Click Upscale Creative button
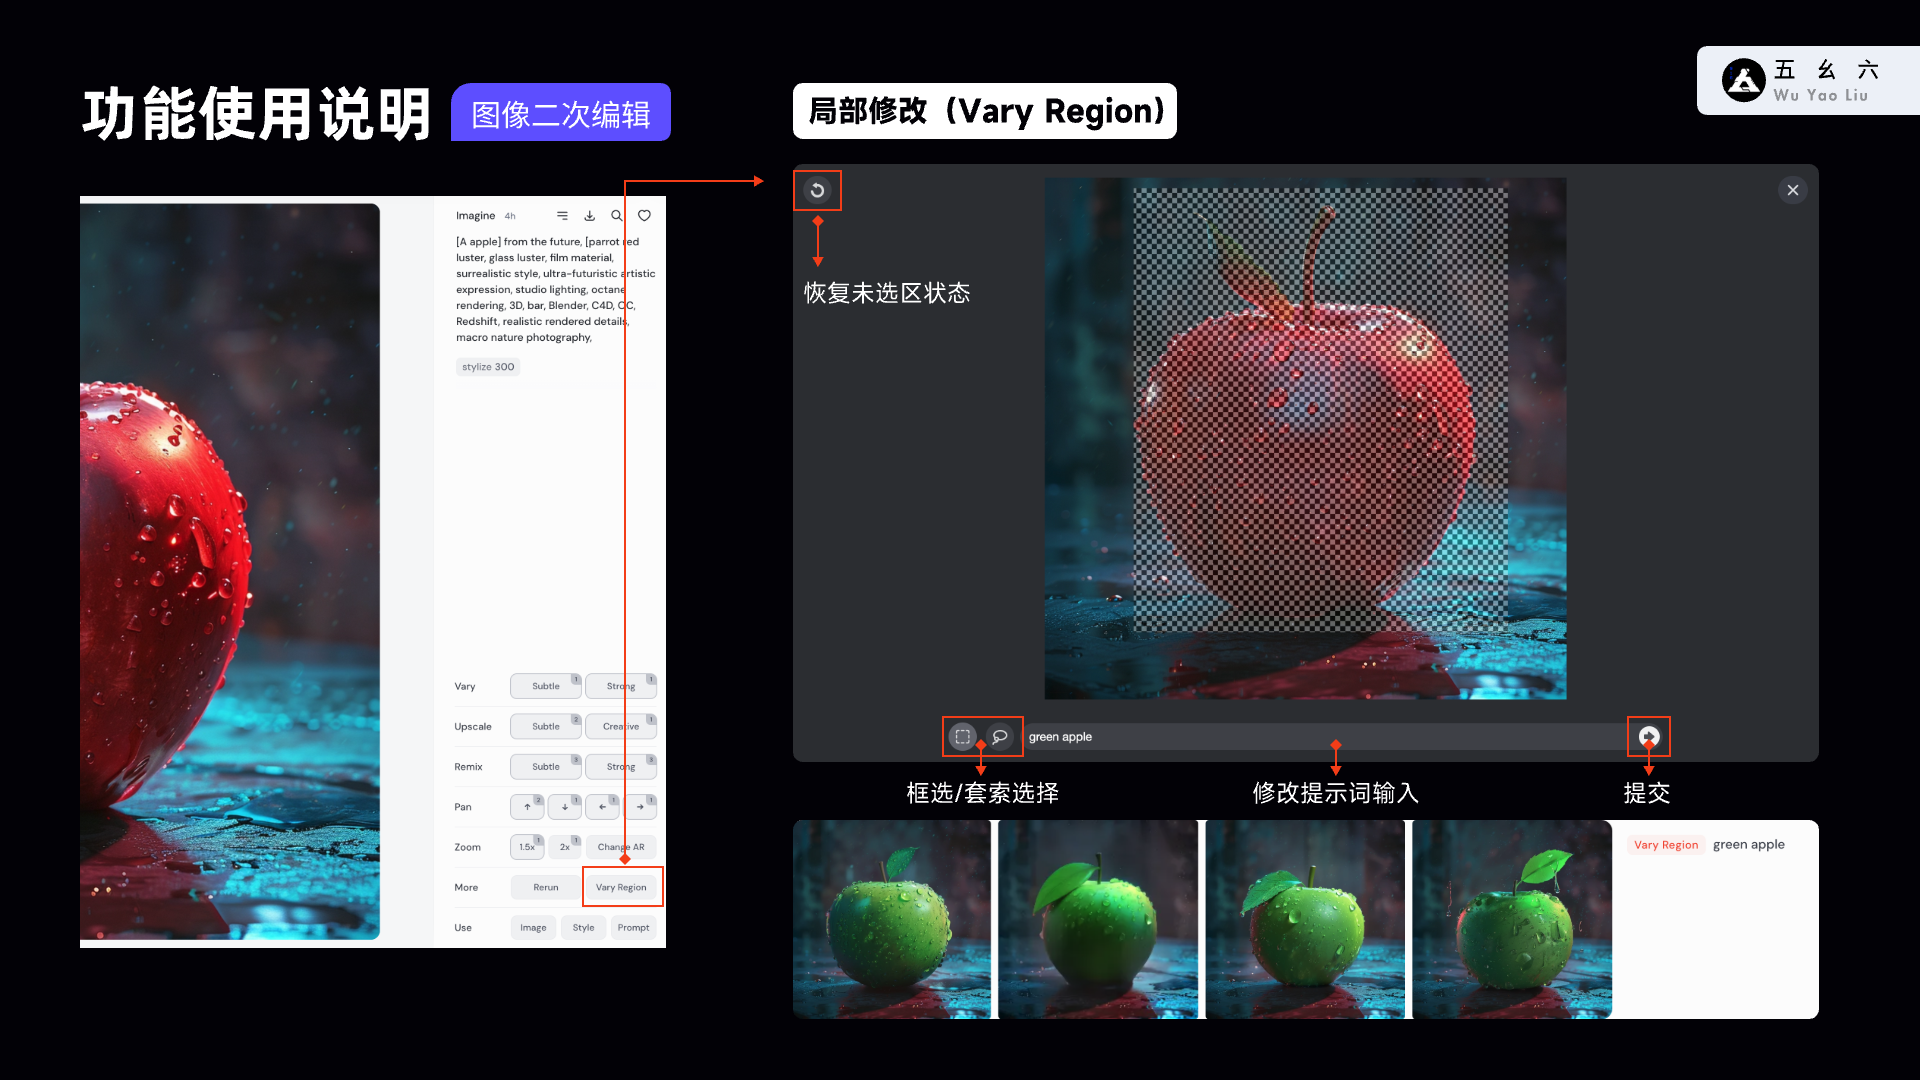The width and height of the screenshot is (1920, 1080). (620, 727)
